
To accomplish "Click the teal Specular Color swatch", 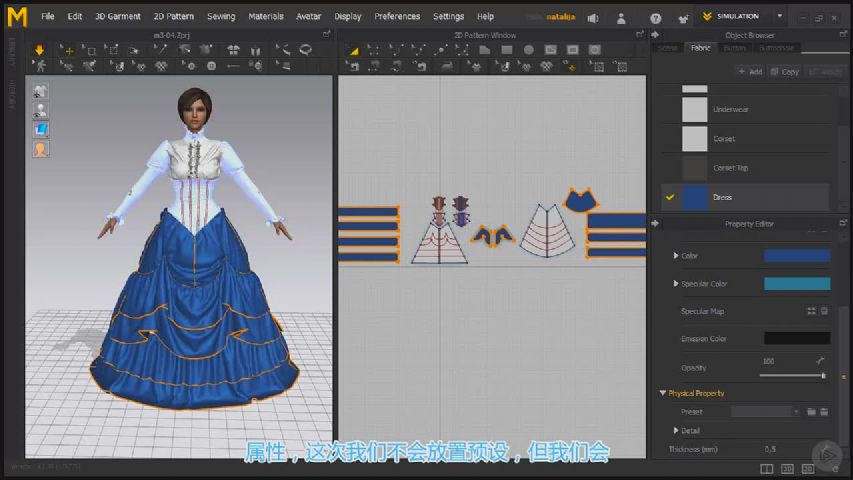I will coord(797,284).
